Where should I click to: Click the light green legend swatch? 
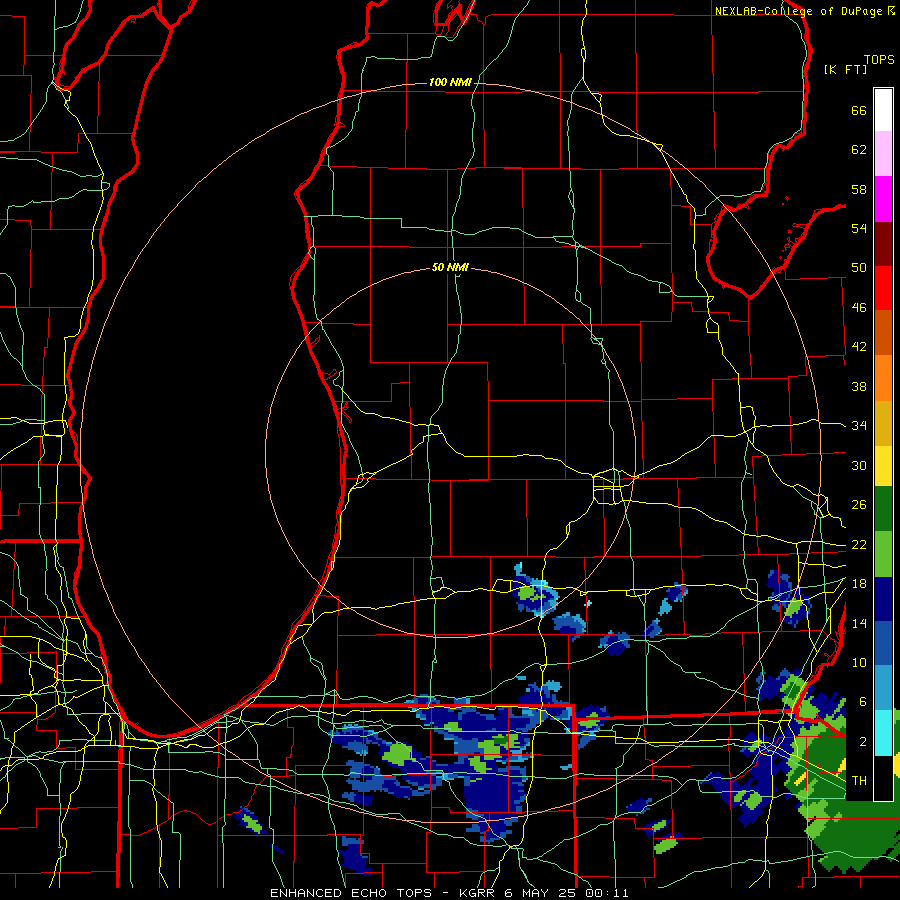coord(883,554)
